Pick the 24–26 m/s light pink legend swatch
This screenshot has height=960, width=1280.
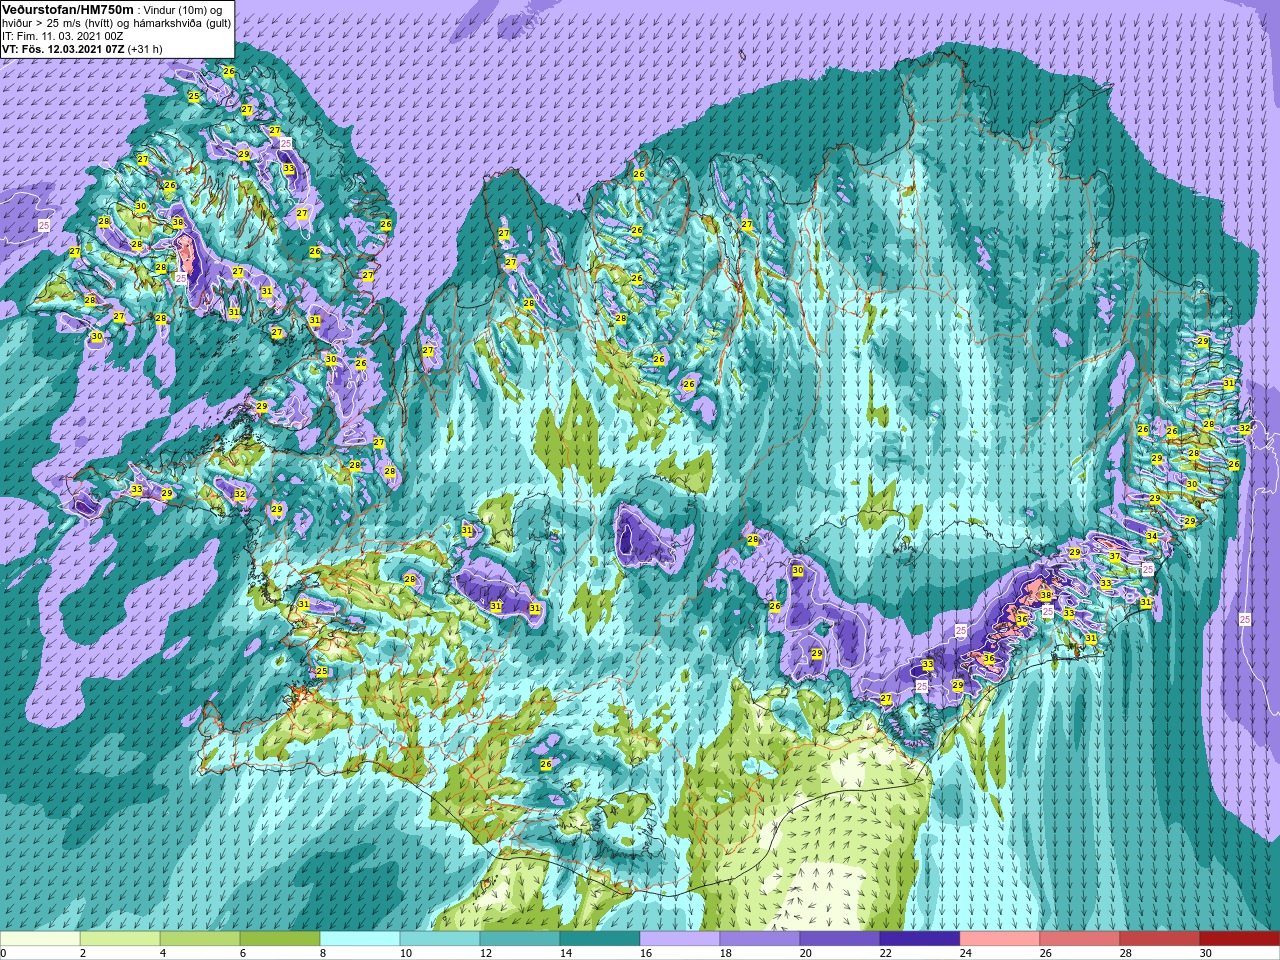tap(1000, 939)
